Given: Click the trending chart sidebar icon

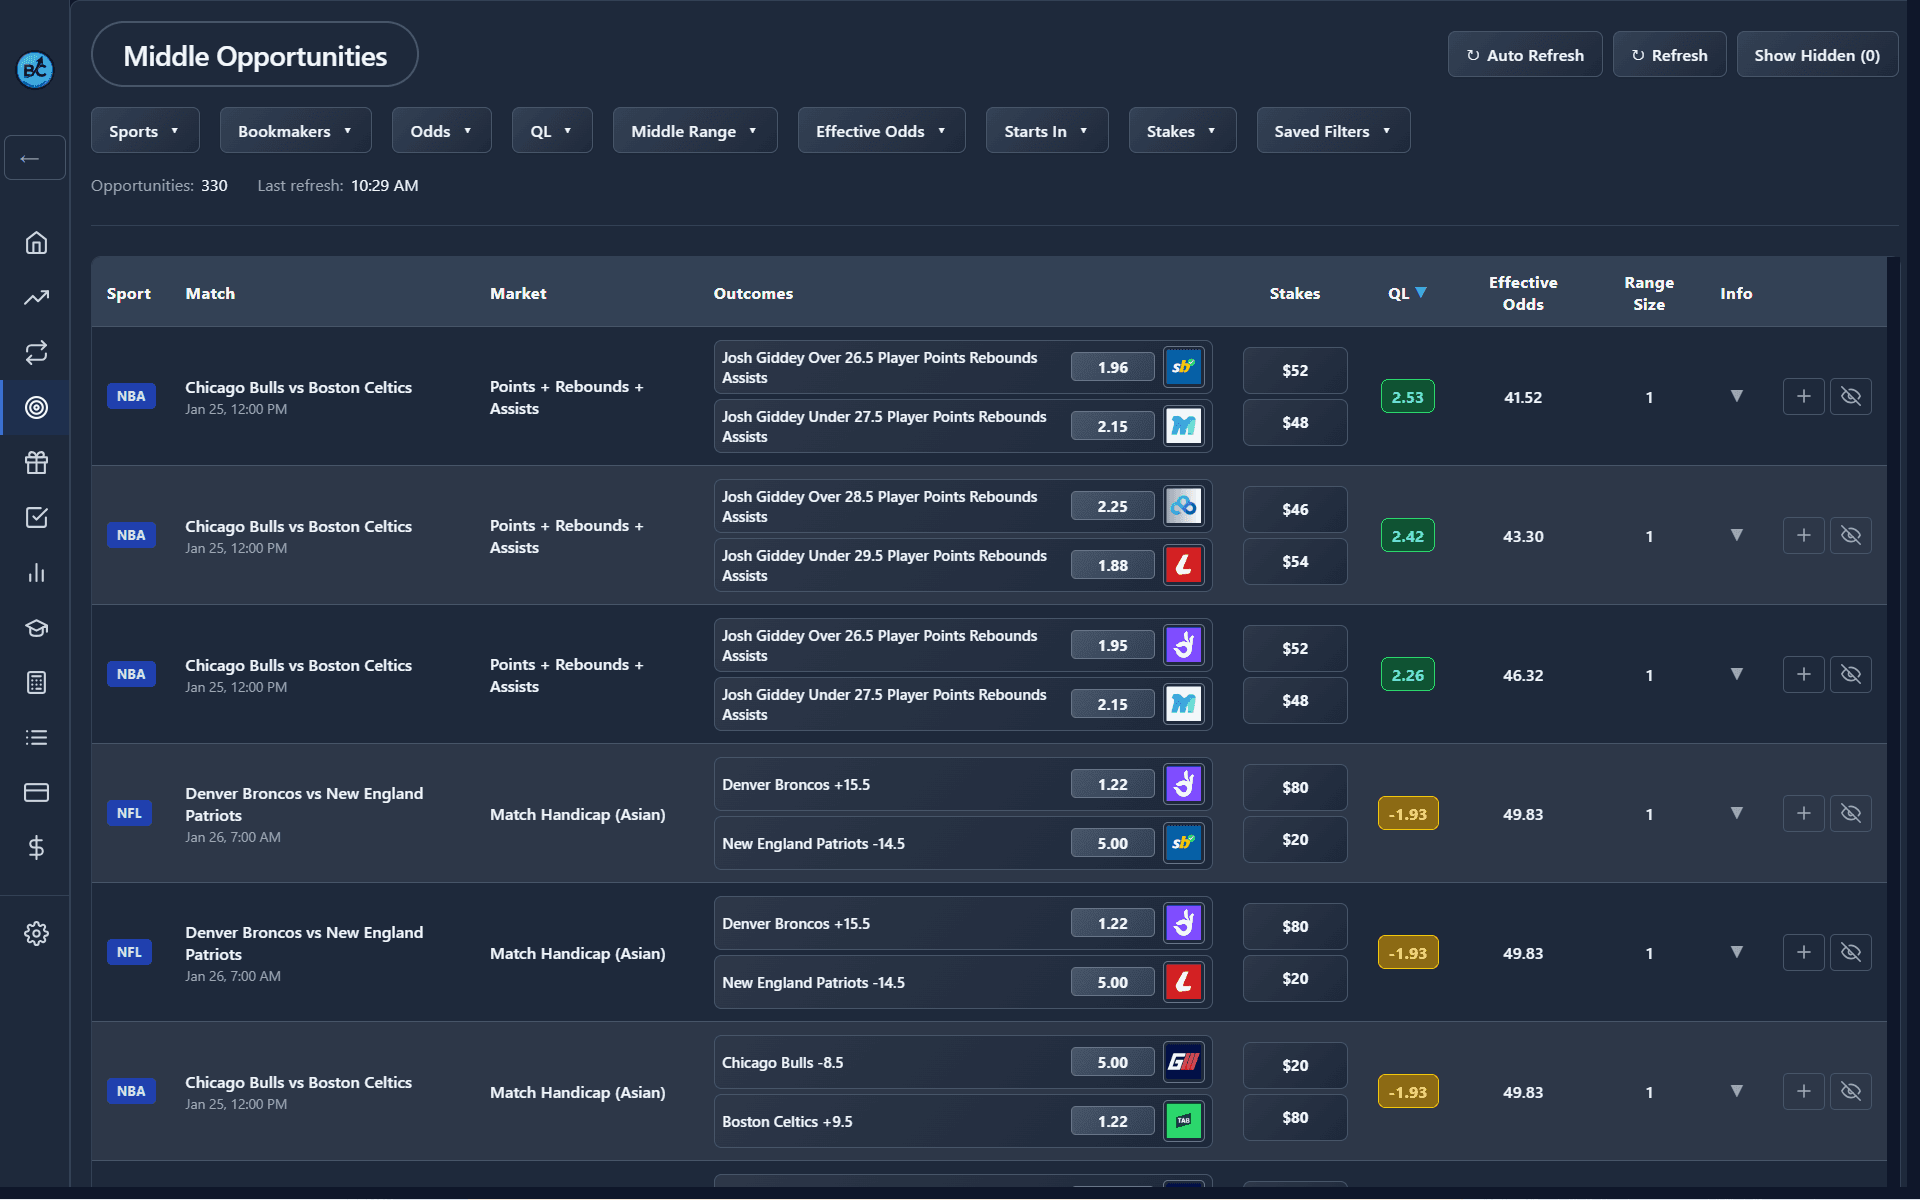Looking at the screenshot, I should click(x=36, y=298).
